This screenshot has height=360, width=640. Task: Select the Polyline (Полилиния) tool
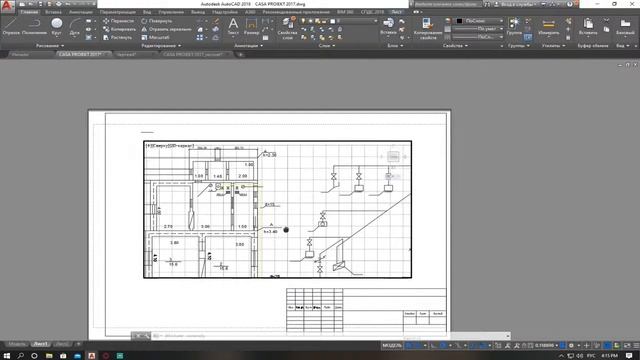[x=34, y=26]
